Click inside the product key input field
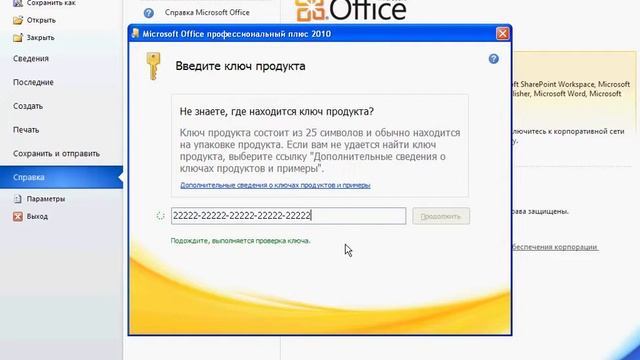Screen dimensions: 640x360 [288, 216]
